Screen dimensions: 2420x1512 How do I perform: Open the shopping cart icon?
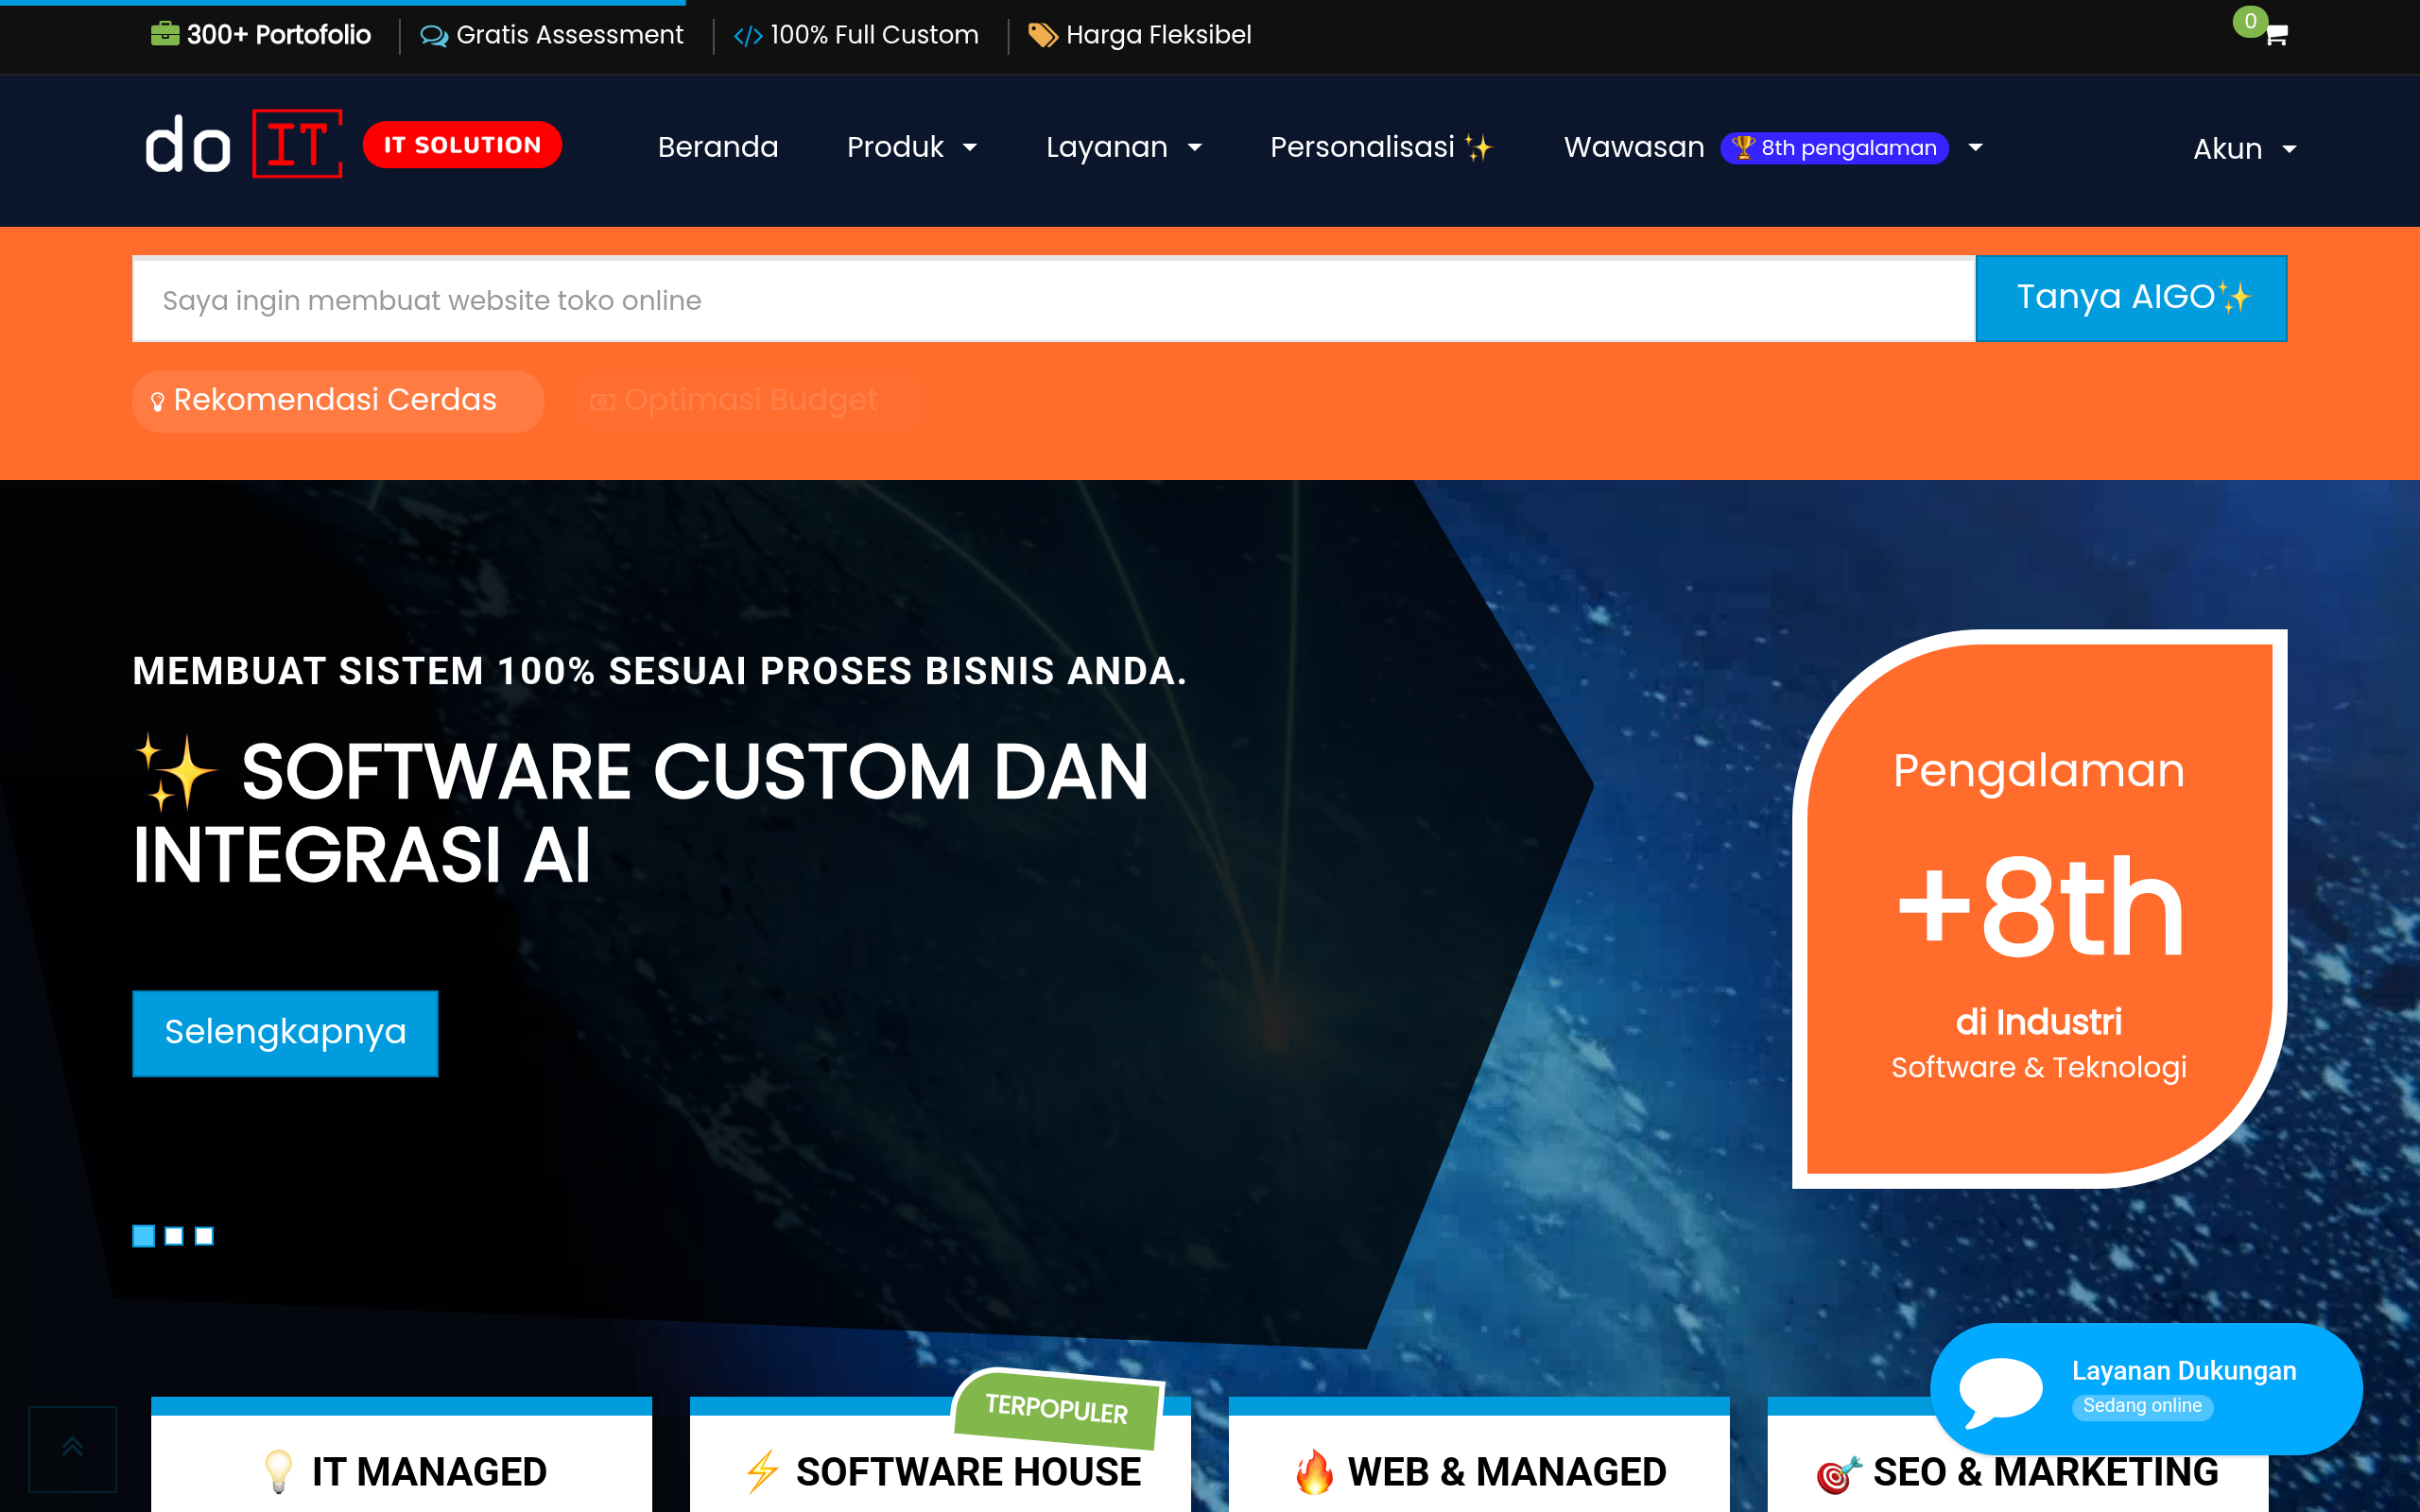pyautogui.click(x=2276, y=35)
